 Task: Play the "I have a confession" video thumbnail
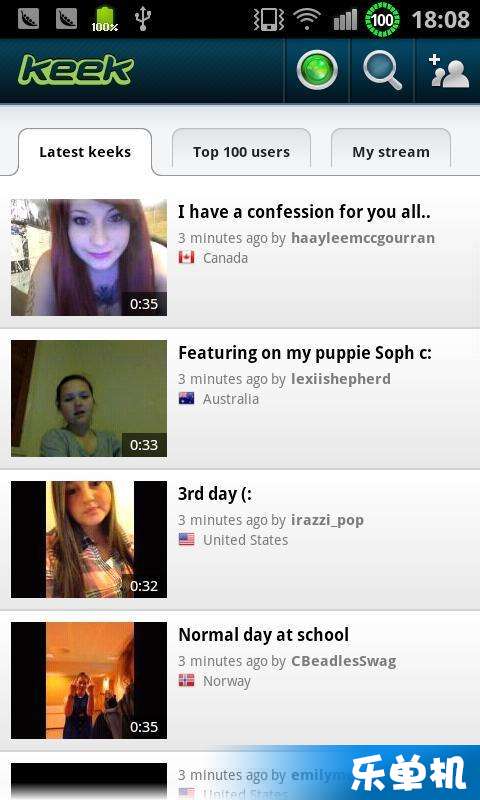(89, 257)
